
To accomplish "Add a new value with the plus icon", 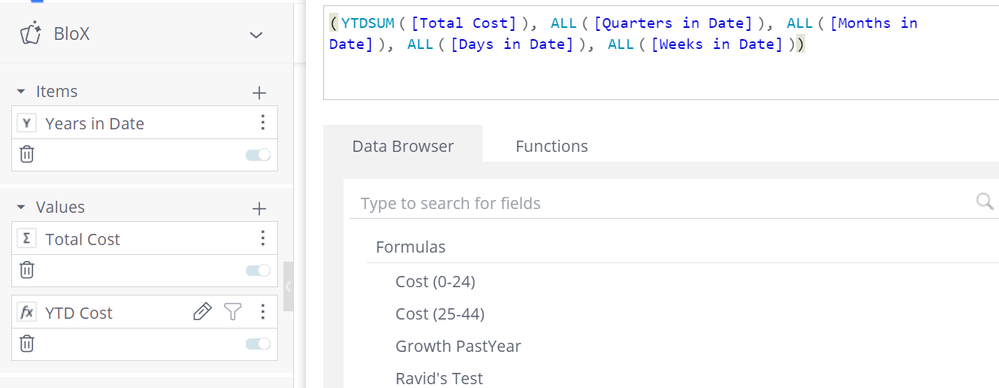I will click(259, 209).
